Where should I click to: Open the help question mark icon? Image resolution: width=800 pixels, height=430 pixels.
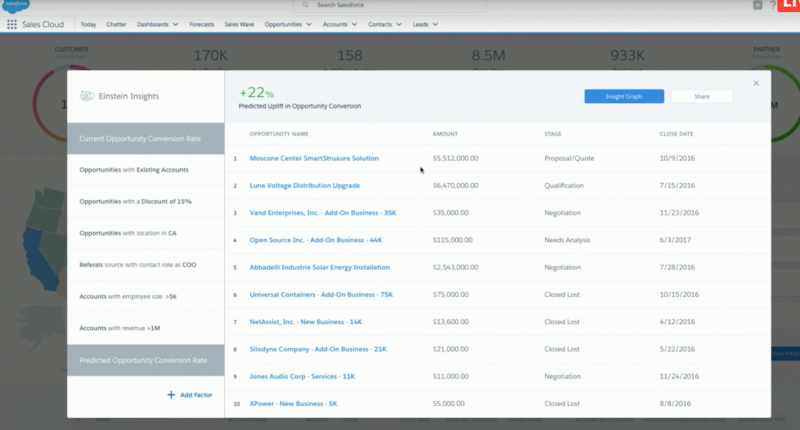point(773,5)
